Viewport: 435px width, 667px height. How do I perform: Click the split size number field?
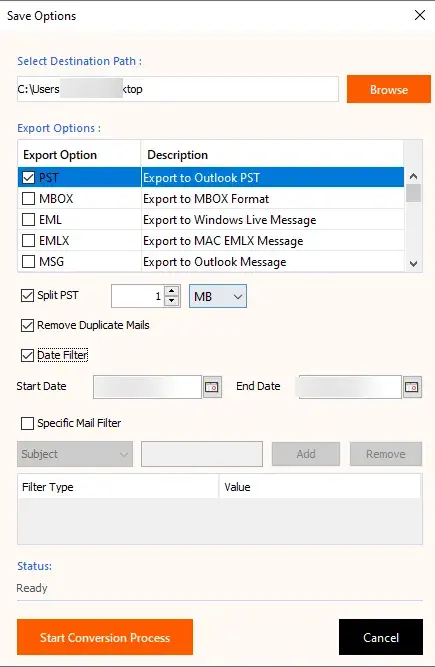point(138,296)
